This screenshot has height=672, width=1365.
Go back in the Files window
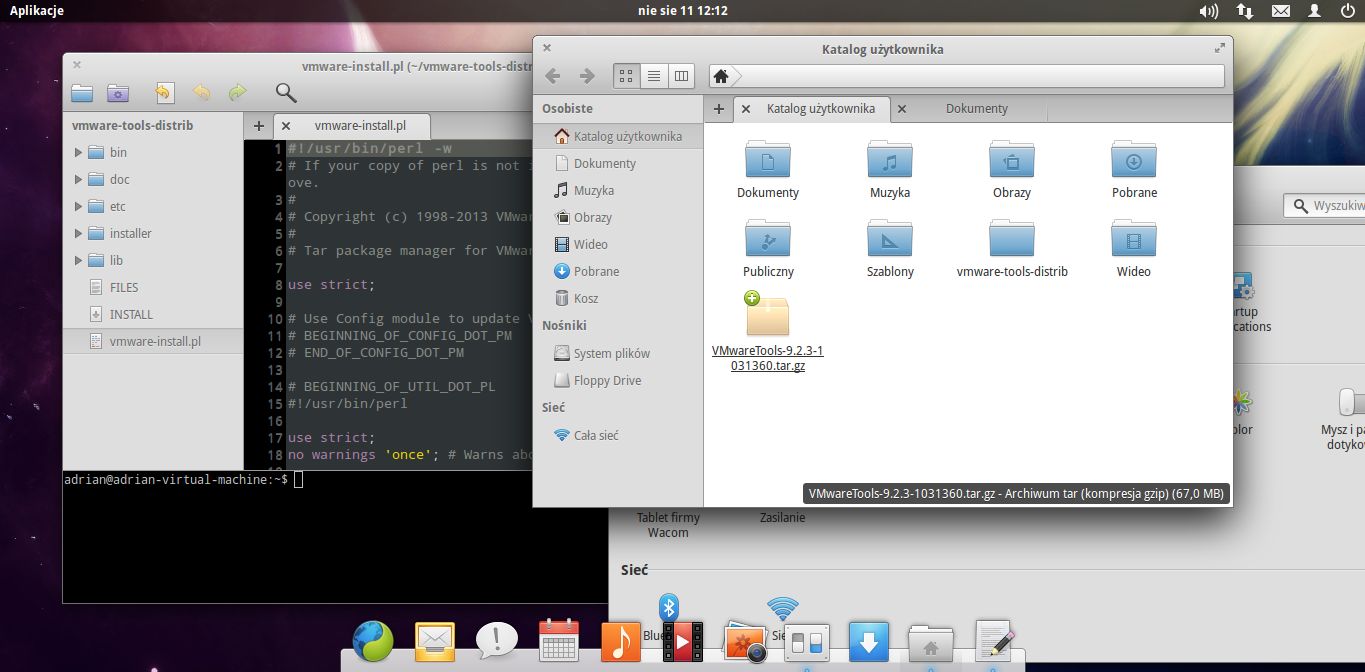553,76
